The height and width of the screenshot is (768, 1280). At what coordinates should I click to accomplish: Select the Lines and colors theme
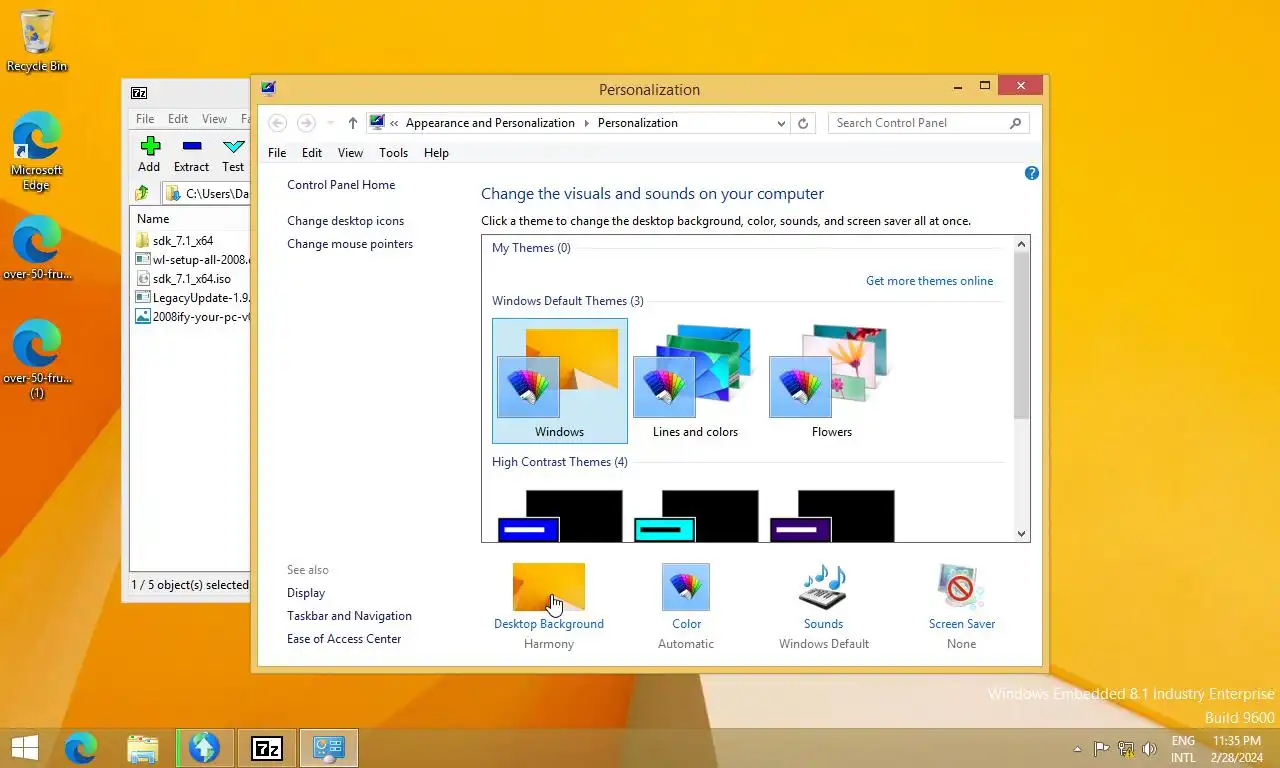[x=695, y=381]
